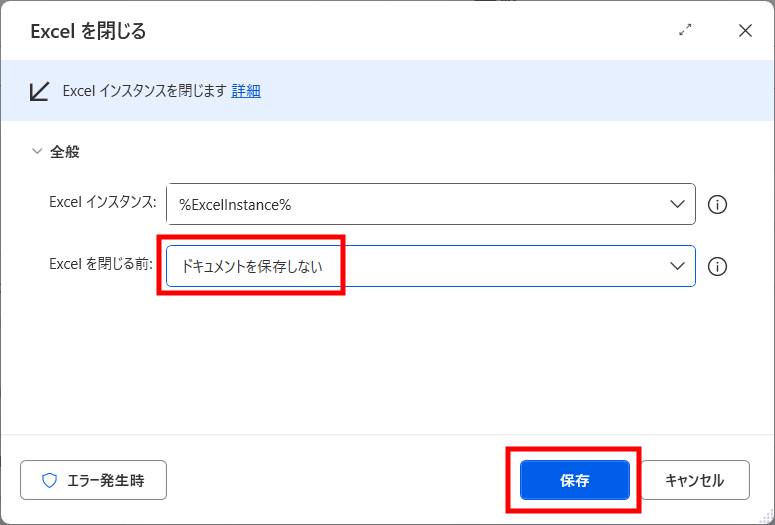
Task: Click the 保存 button
Action: tap(574, 480)
